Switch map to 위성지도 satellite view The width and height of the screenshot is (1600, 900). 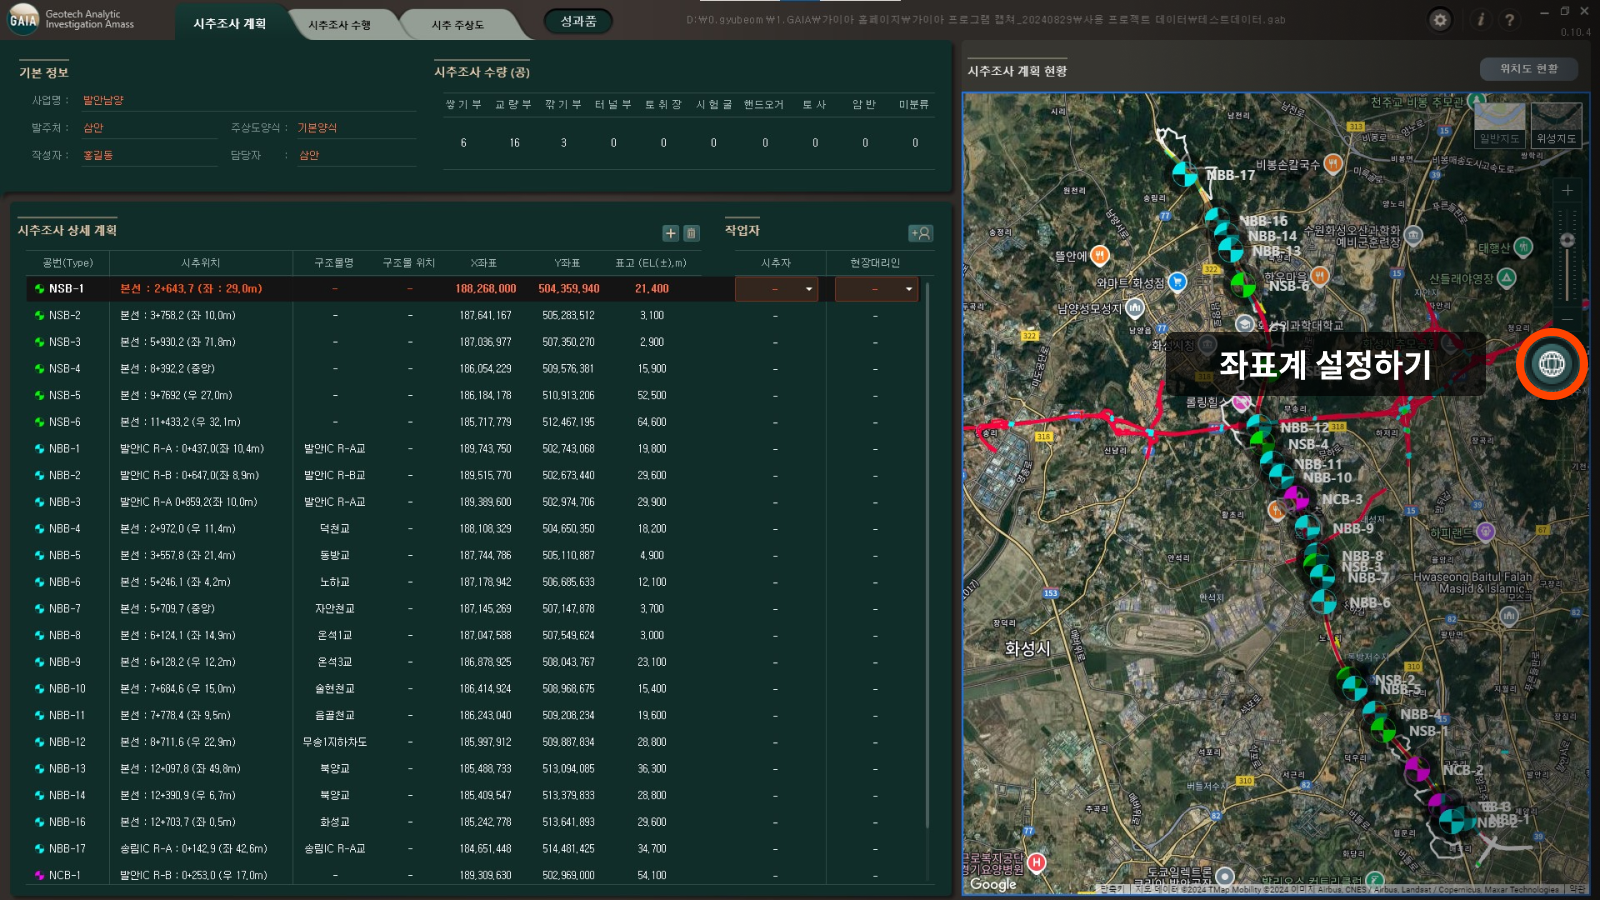pos(1555,126)
